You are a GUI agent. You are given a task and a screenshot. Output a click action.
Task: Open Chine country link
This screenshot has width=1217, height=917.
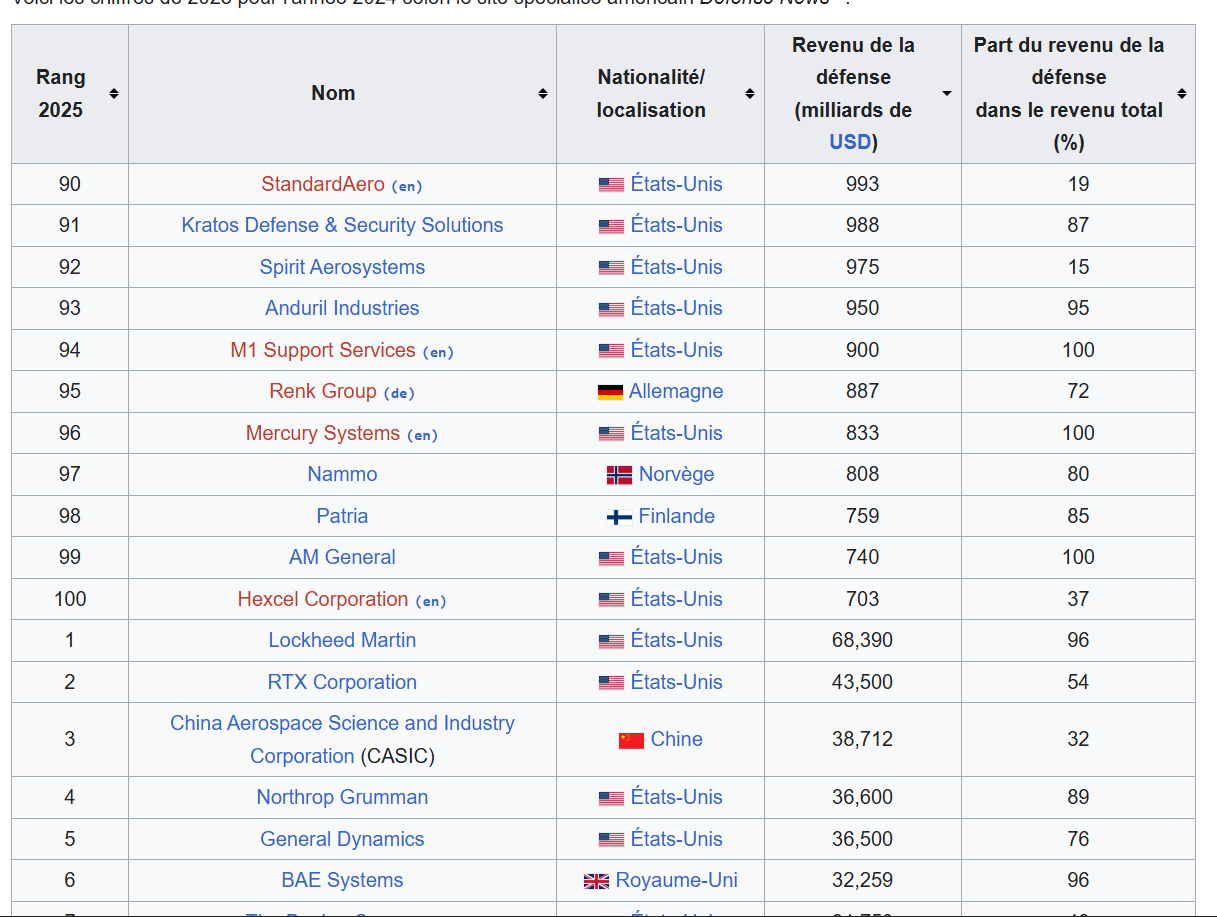coord(677,739)
